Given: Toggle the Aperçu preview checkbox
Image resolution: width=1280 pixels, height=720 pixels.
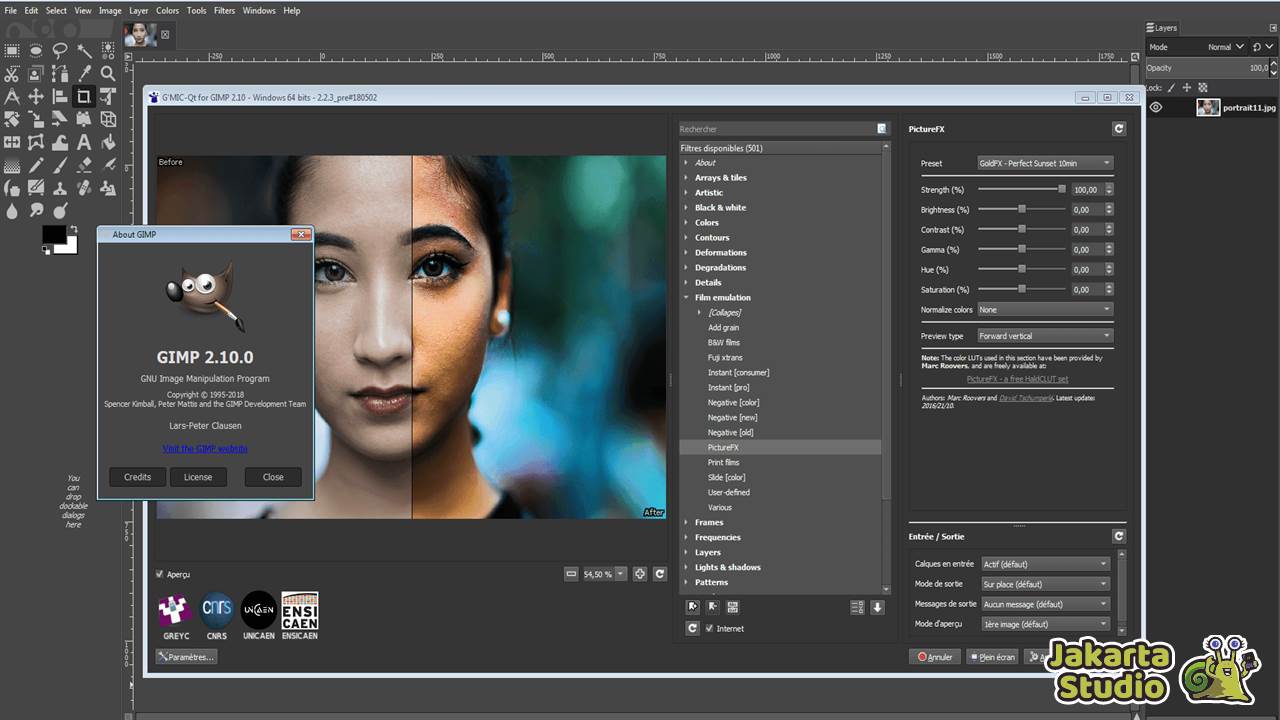Looking at the screenshot, I should pyautogui.click(x=160, y=574).
